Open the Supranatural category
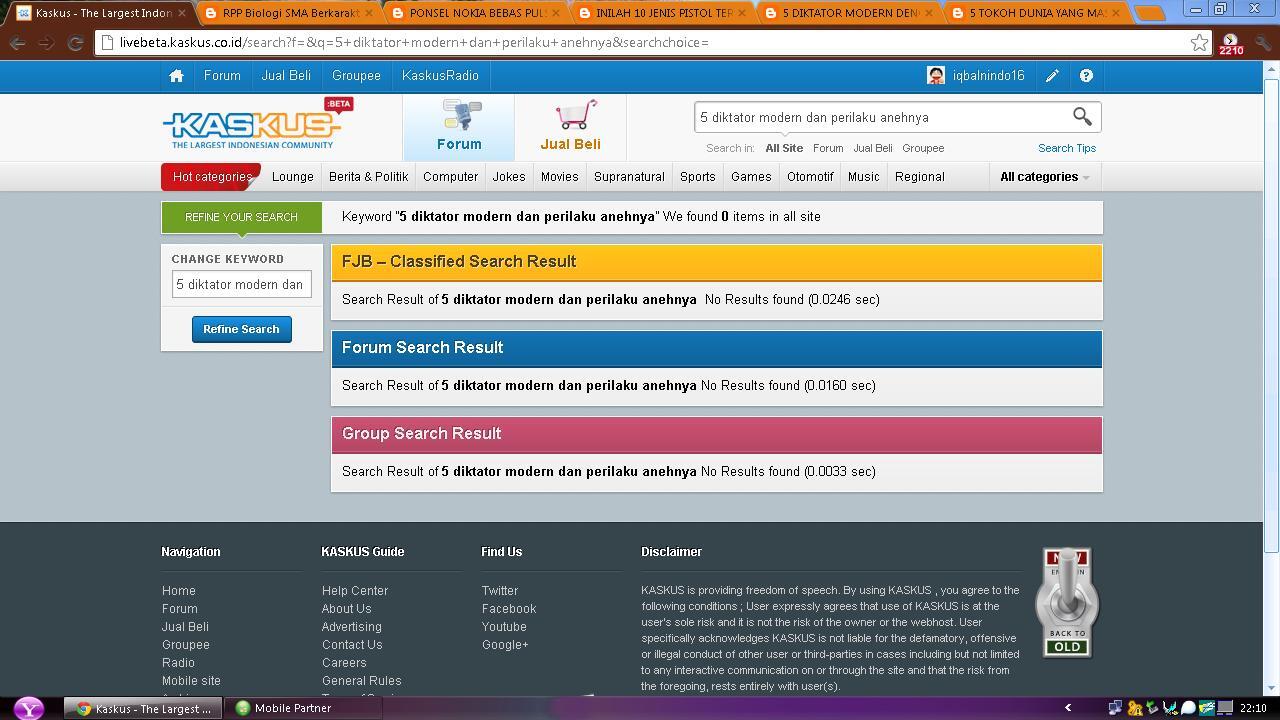Screen dimensions: 1280x720 [x=629, y=177]
